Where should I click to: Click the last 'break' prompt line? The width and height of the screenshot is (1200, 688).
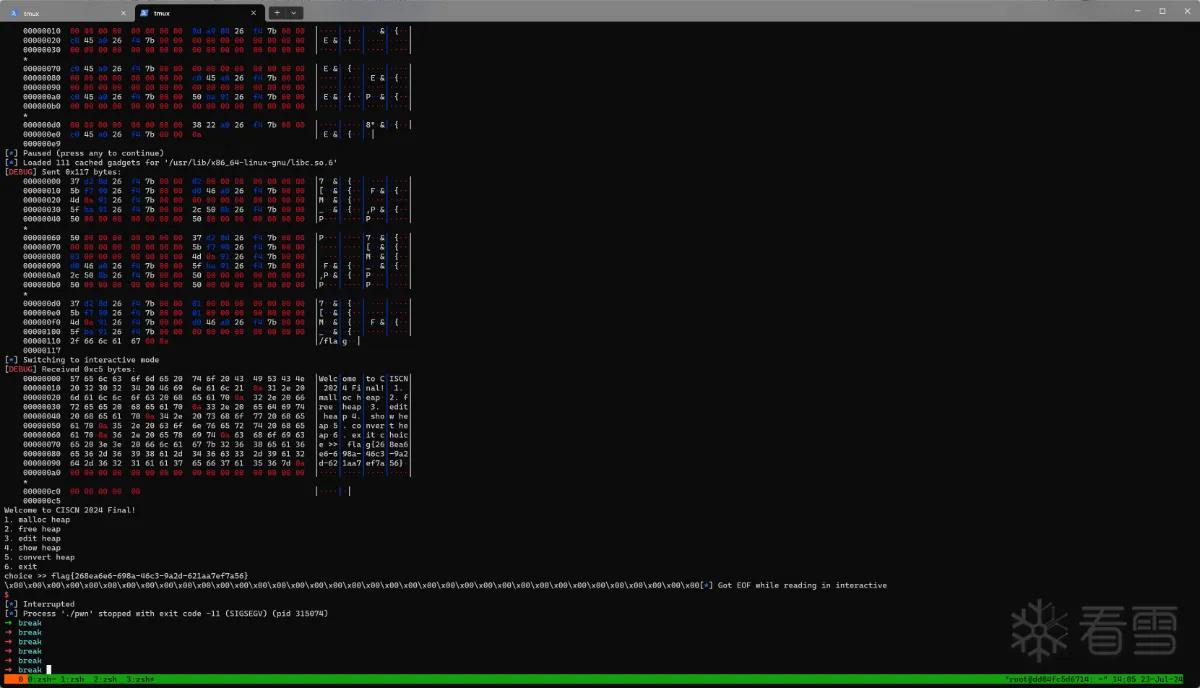click(30, 670)
